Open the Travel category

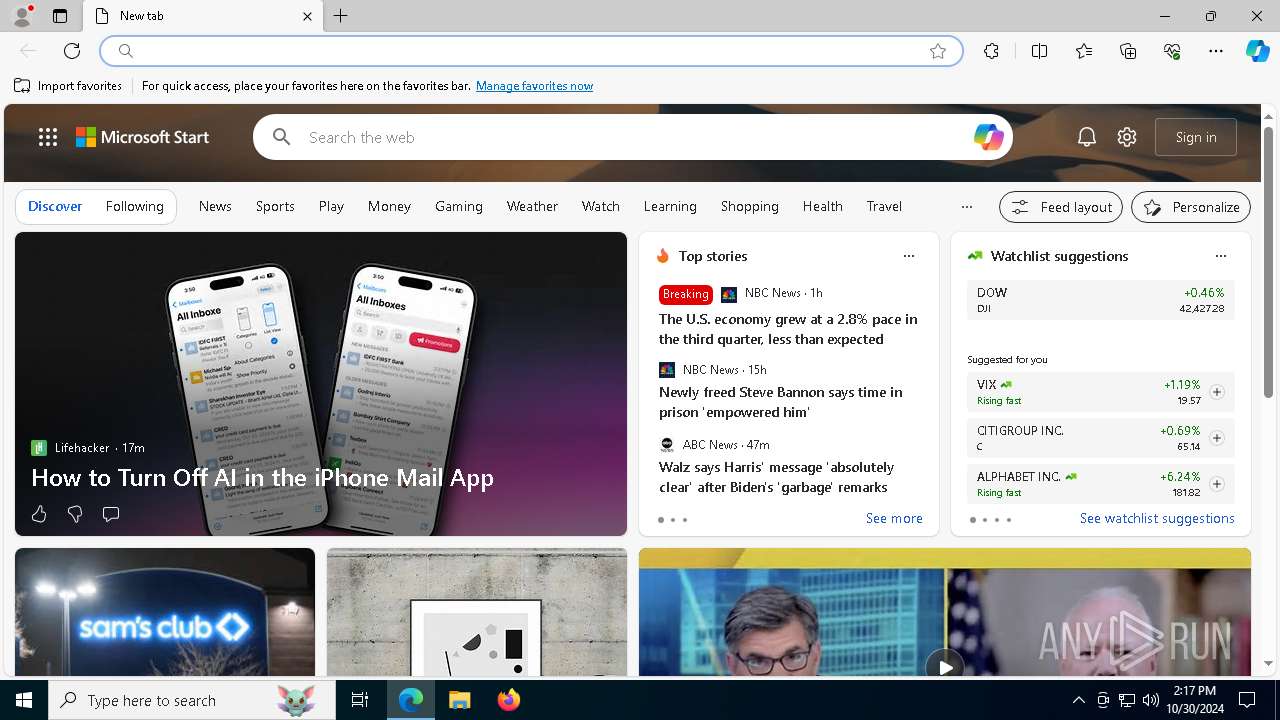click(x=884, y=206)
